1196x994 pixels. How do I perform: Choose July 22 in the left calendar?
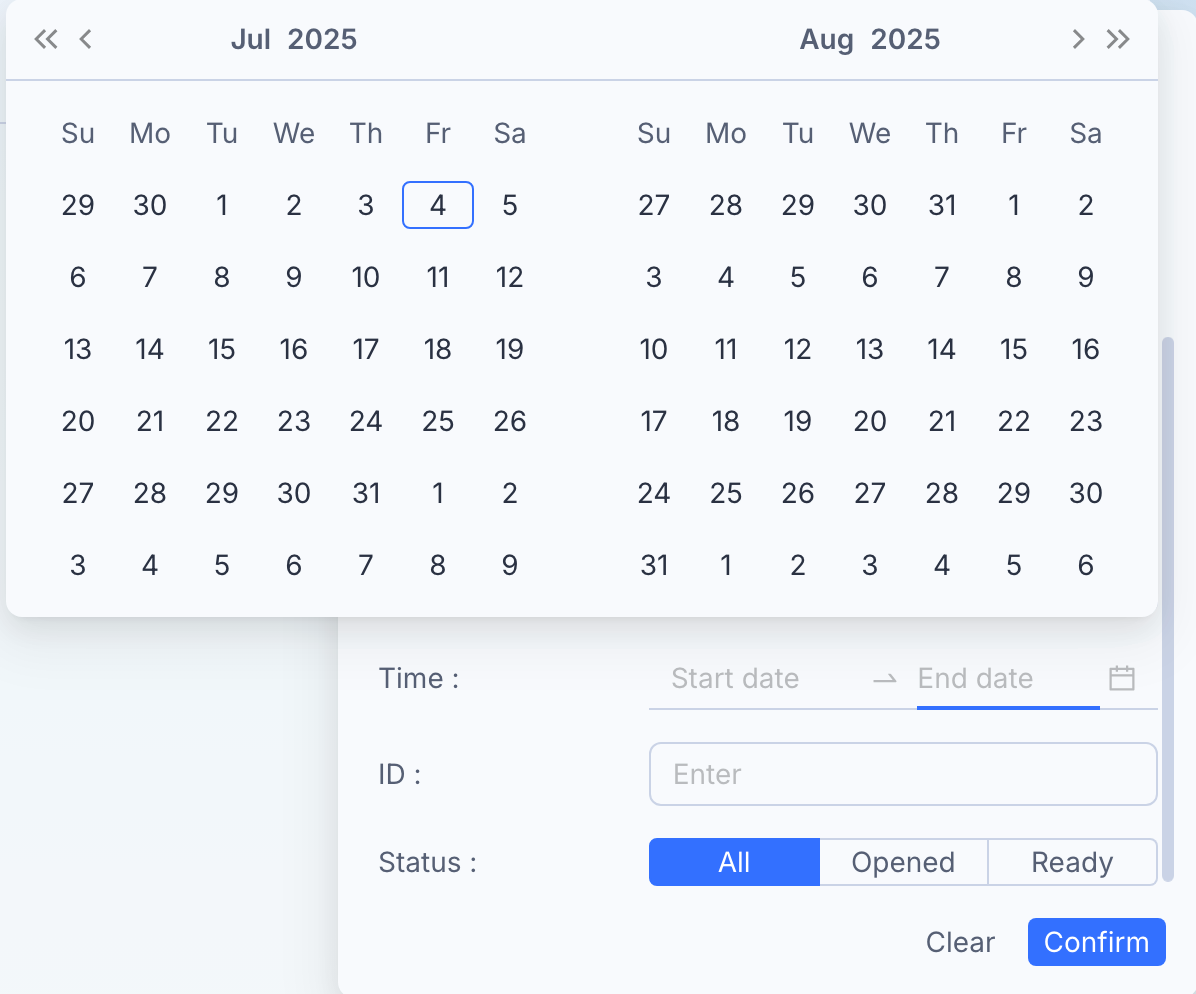point(222,421)
